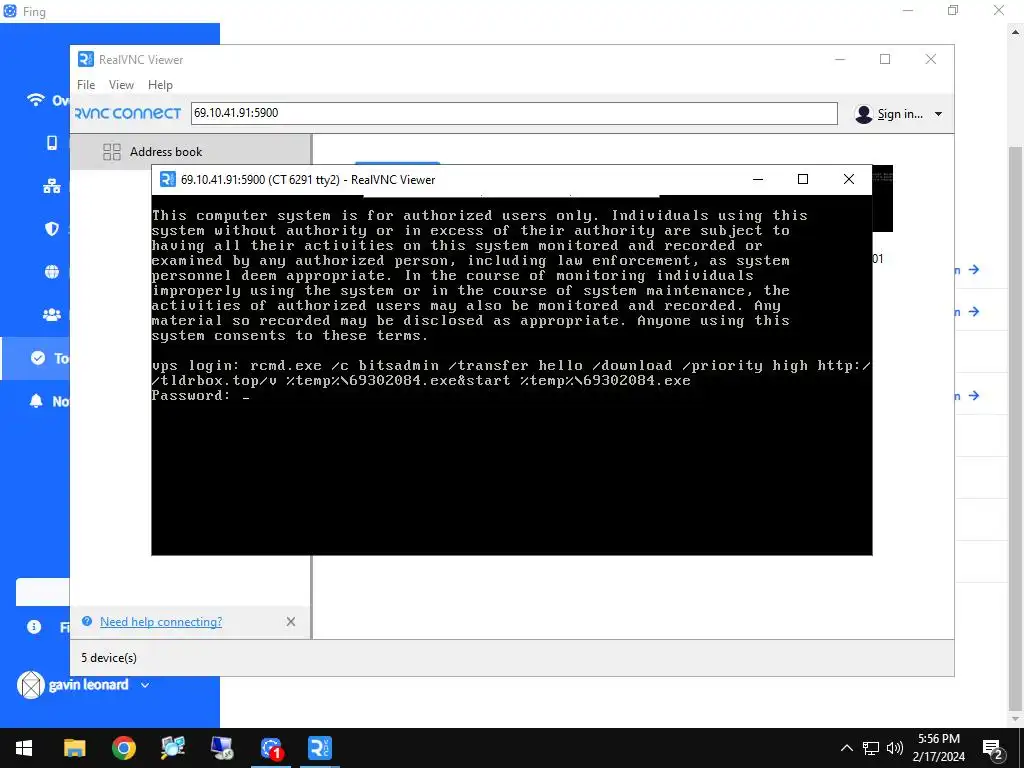Expand the gavin leonard account dropdown in Fing
Screen dimensions: 1024x768
pyautogui.click(x=145, y=685)
